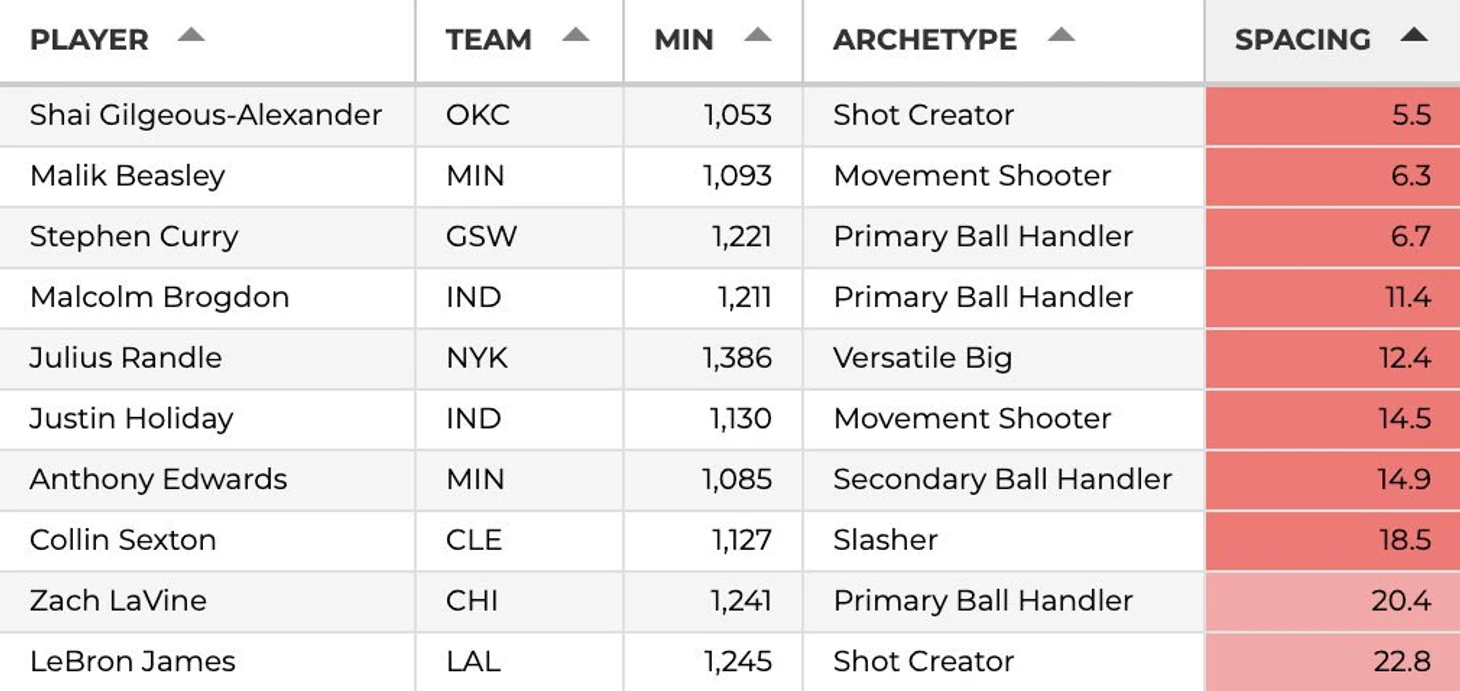Open LeBron James player entry

coord(730,662)
